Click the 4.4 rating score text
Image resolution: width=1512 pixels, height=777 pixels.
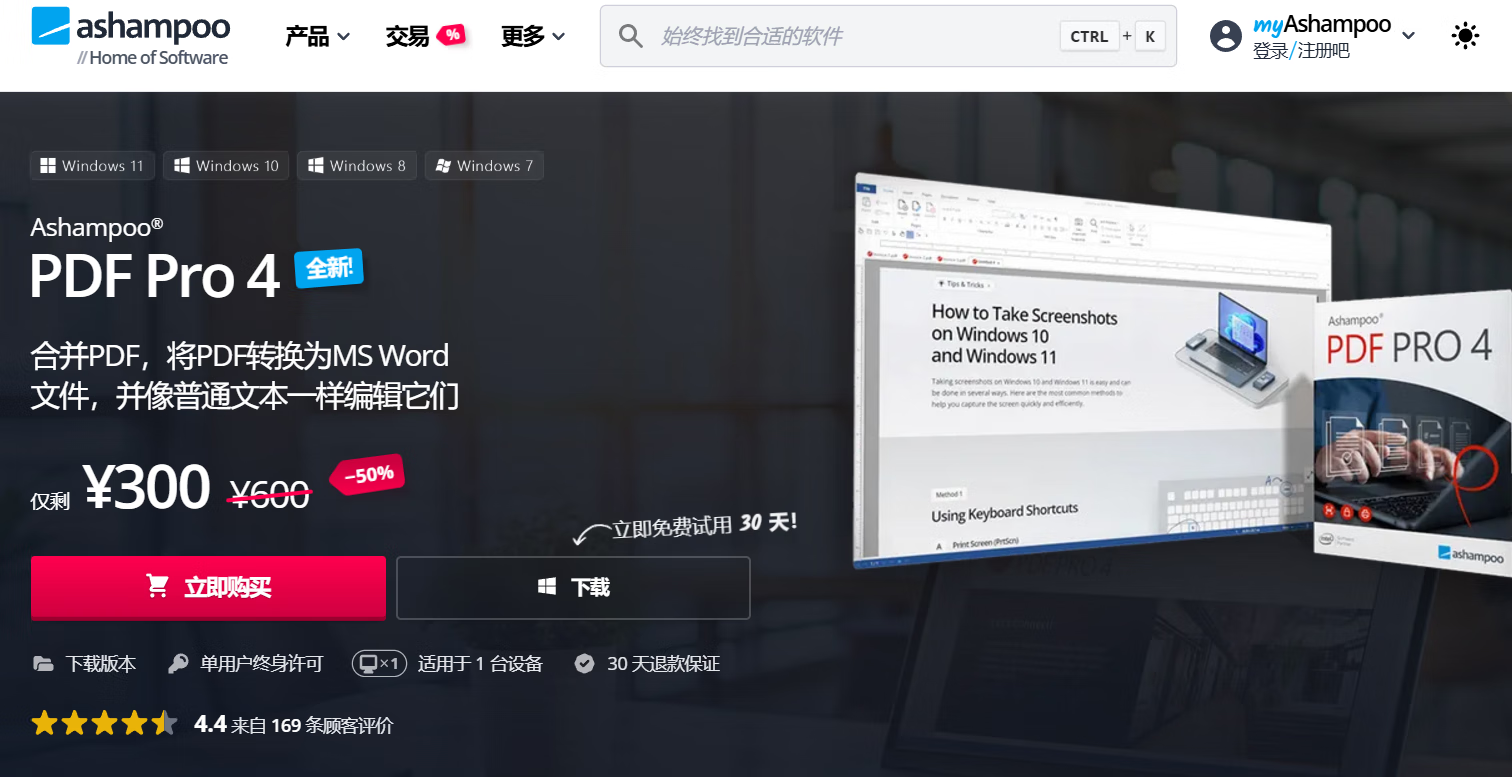210,724
